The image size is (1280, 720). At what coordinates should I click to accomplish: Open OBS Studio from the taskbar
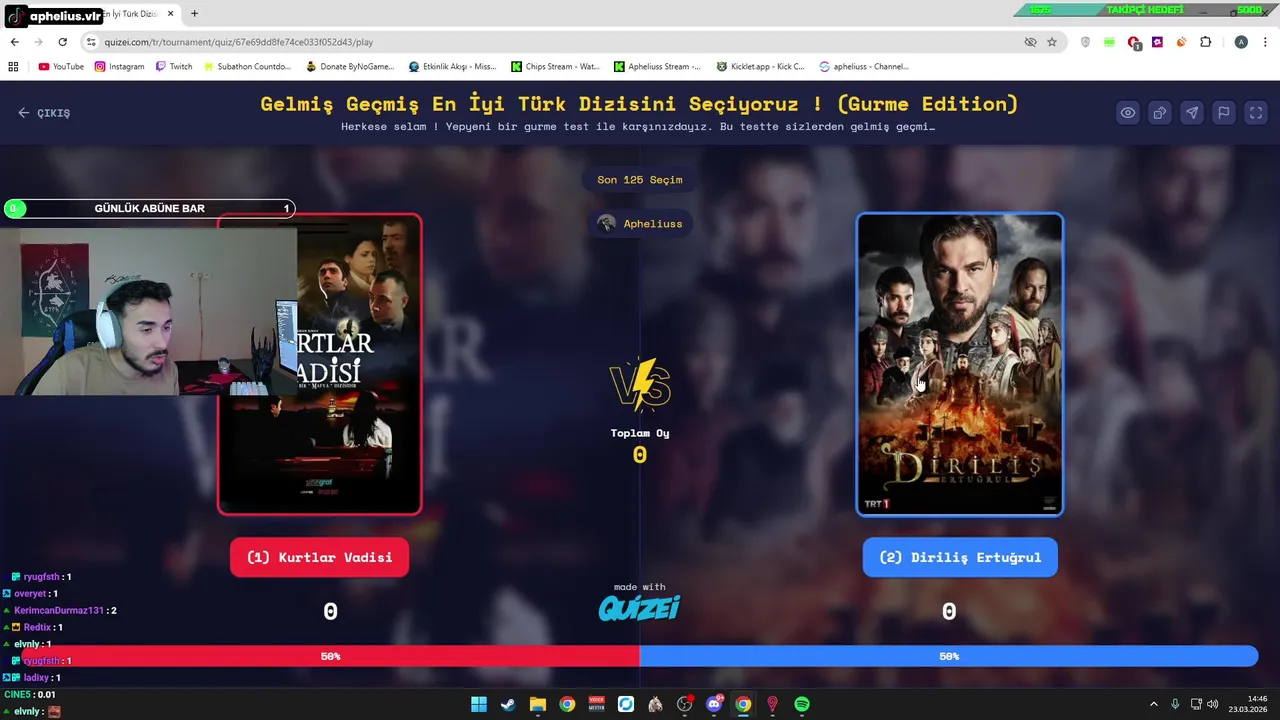[x=684, y=704]
